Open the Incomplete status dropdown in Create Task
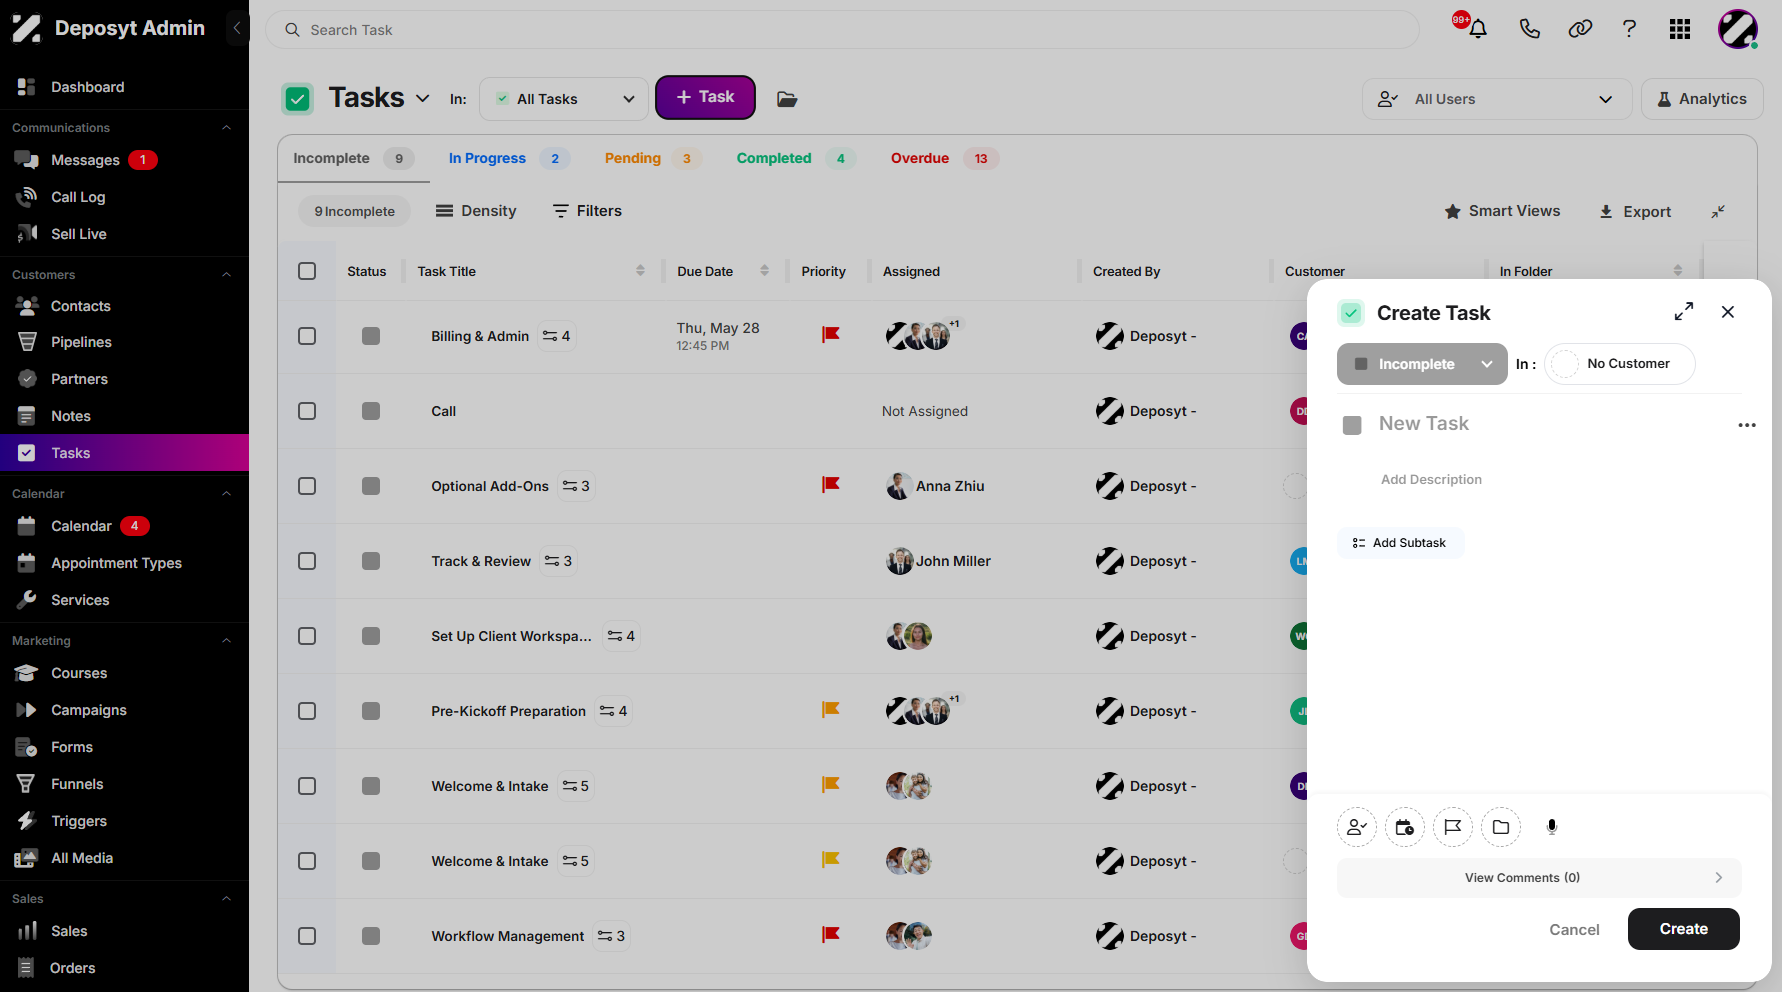The height and width of the screenshot is (992, 1782). 1422,364
